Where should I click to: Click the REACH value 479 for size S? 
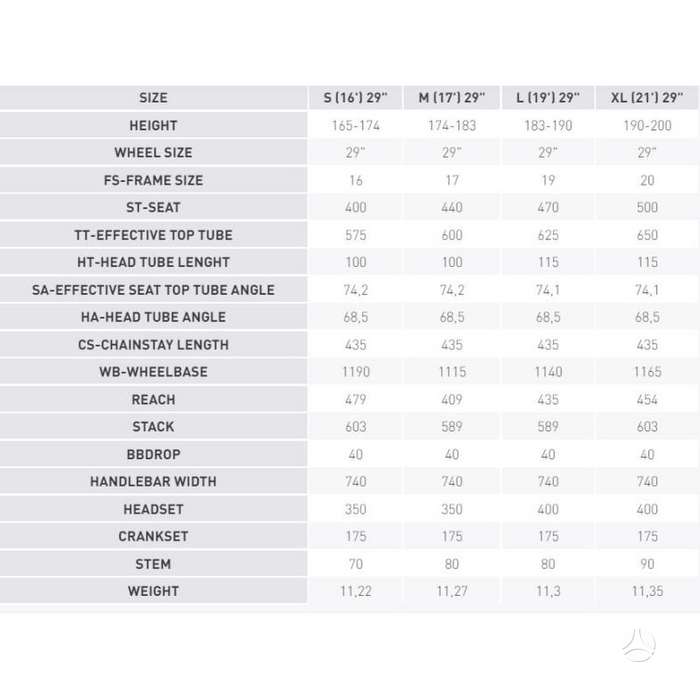356,400
